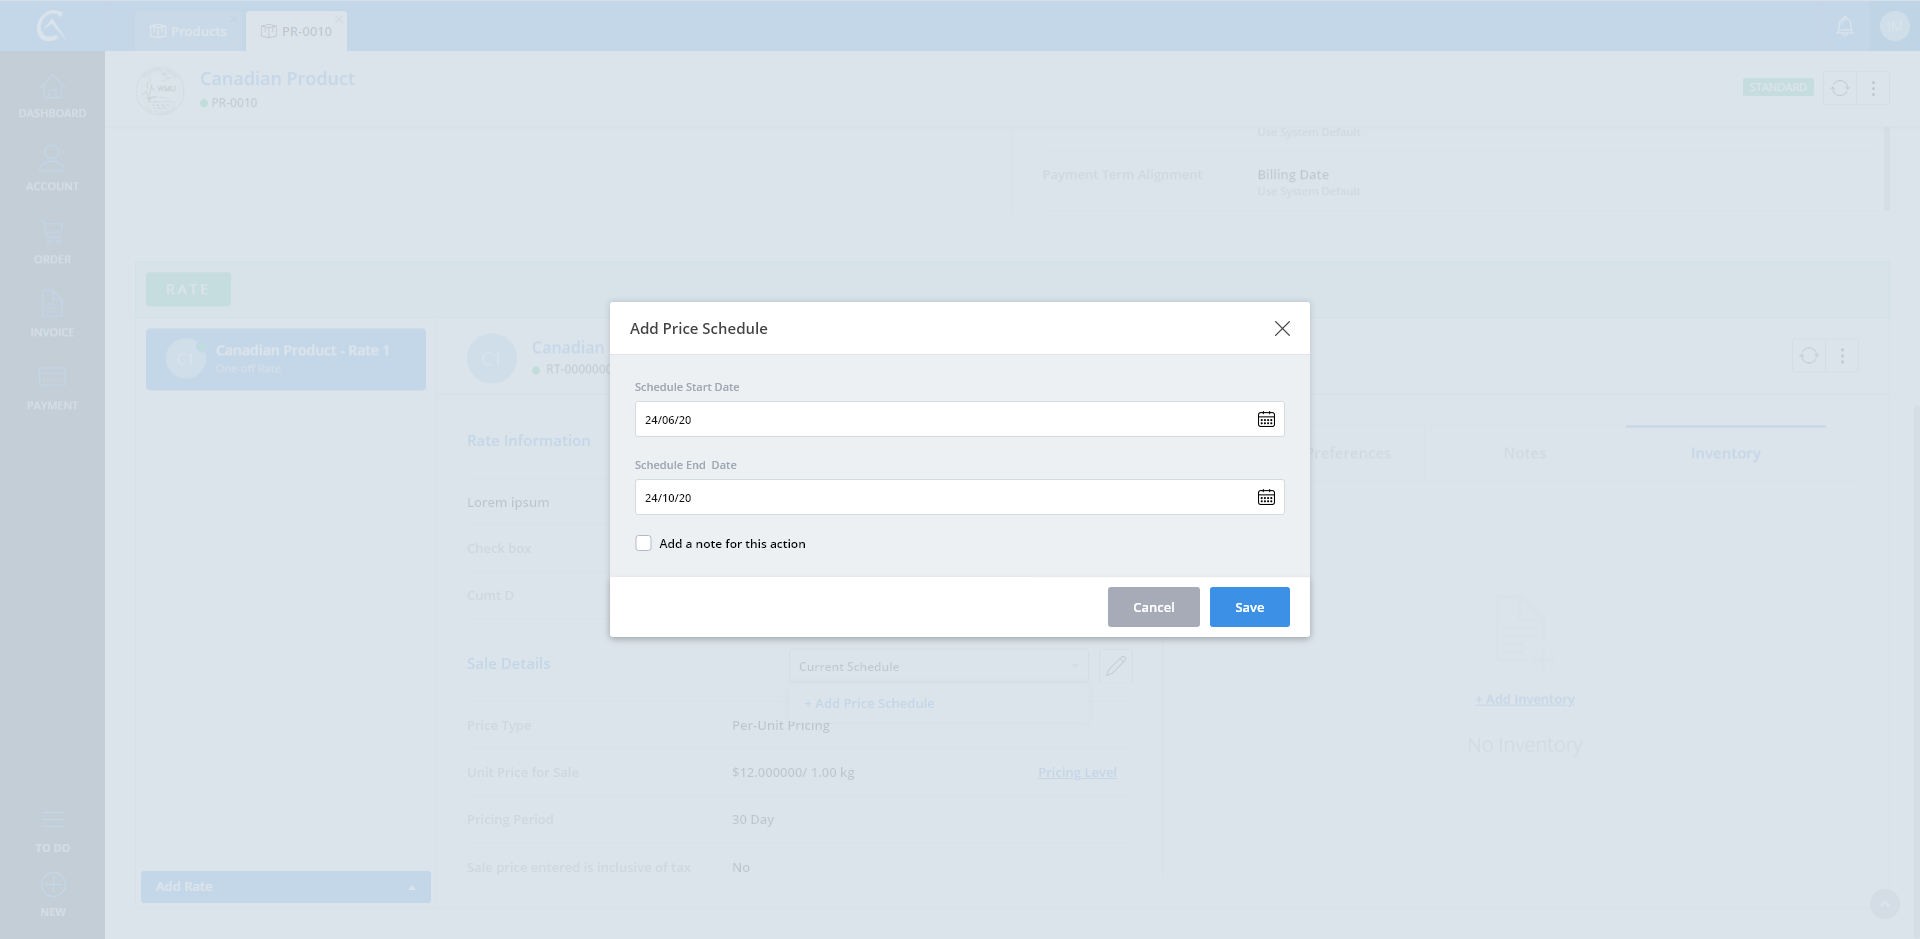Enable 'Add a note for this action'
The height and width of the screenshot is (939, 1920).
click(x=644, y=543)
